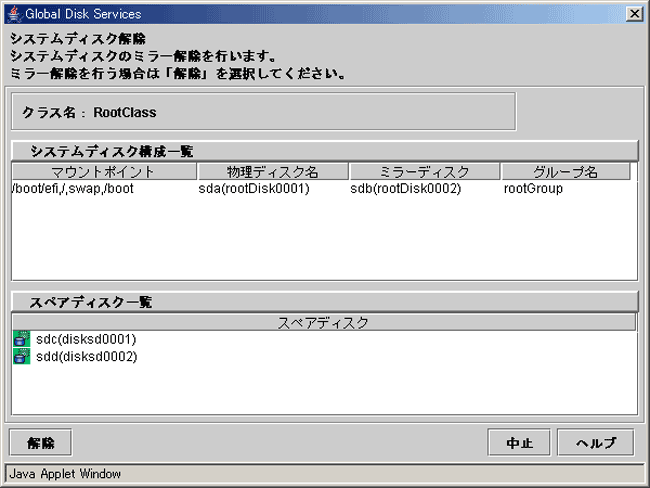Viewport: 650px width, 488px height.
Task: Click the 解除 button to unmirror
Action: pos(41,443)
